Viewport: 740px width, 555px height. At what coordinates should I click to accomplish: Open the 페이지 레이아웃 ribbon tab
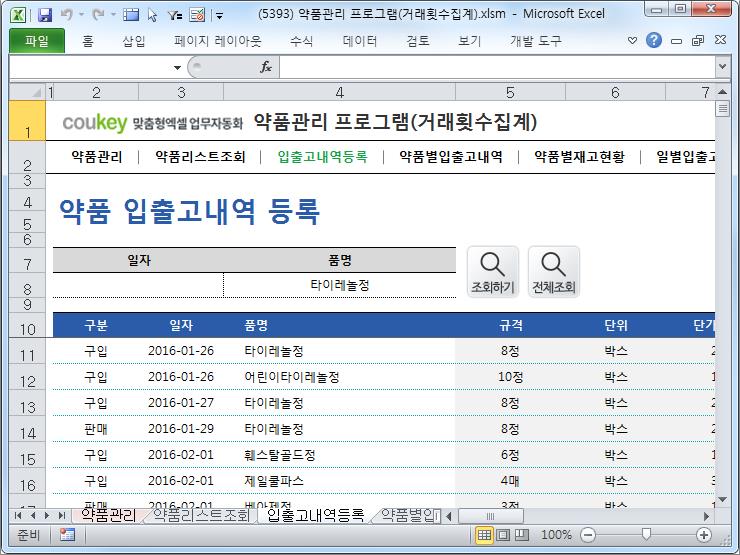coord(218,41)
